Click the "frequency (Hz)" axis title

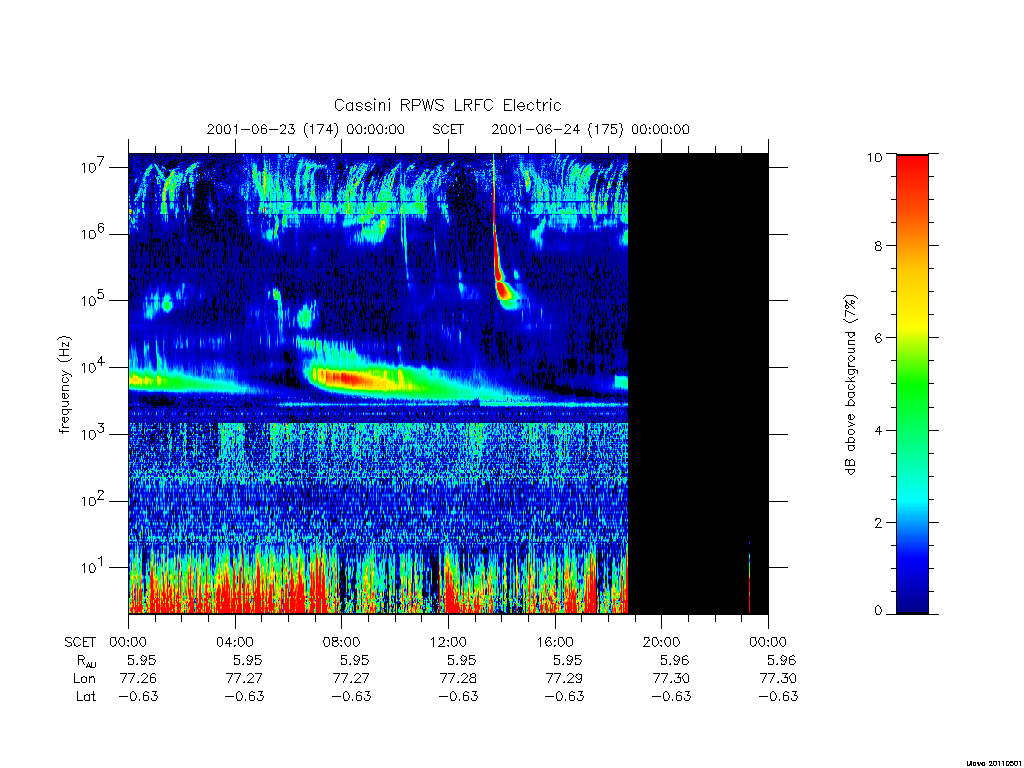click(x=65, y=384)
